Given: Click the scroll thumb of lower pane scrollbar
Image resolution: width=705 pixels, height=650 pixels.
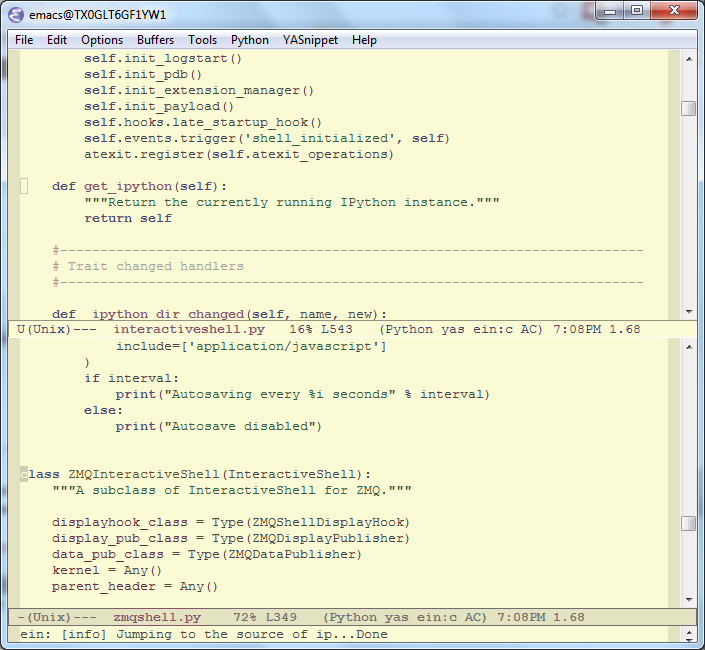Looking at the screenshot, I should [x=688, y=523].
